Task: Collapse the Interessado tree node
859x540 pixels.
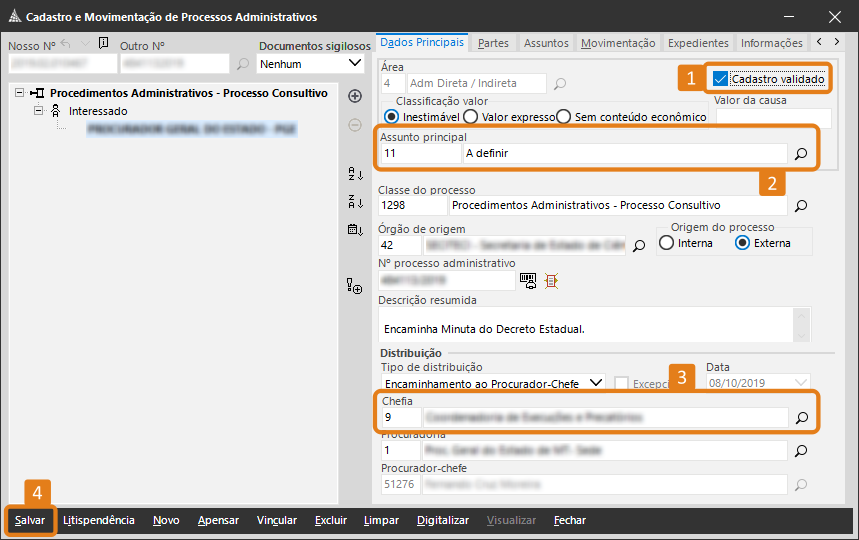Action: (40, 111)
